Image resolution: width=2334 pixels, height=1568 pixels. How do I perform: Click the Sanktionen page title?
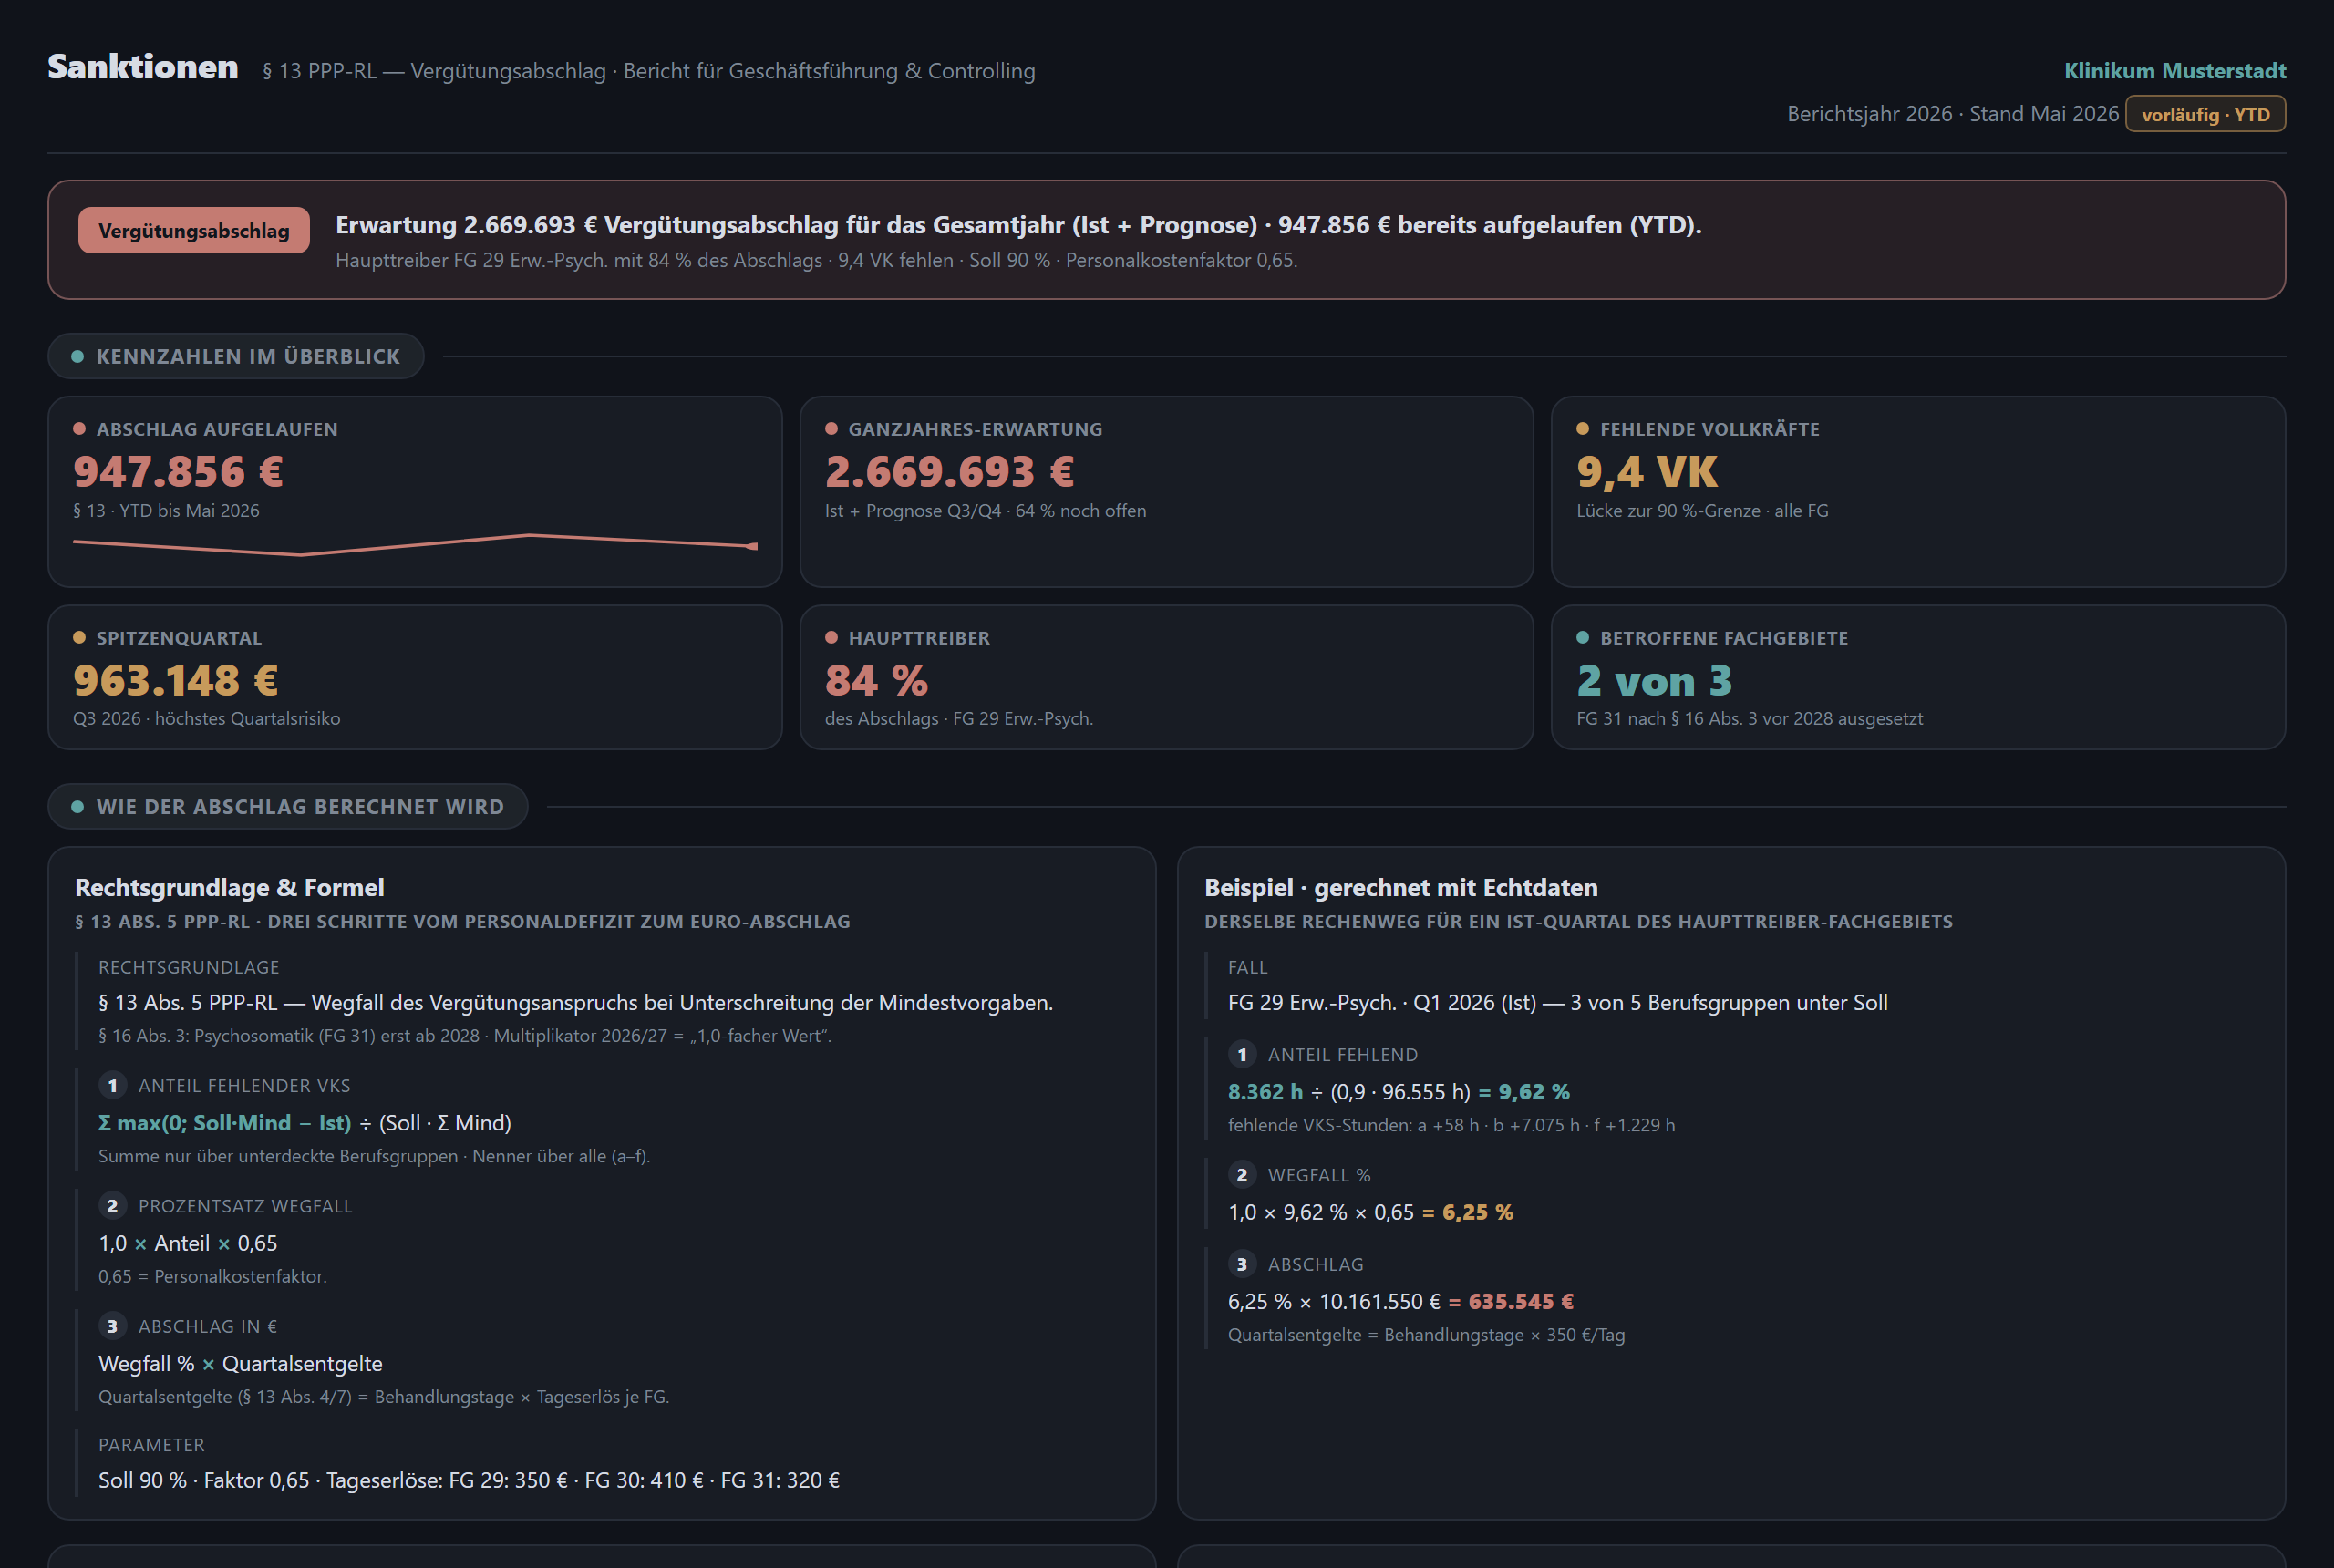pyautogui.click(x=143, y=67)
